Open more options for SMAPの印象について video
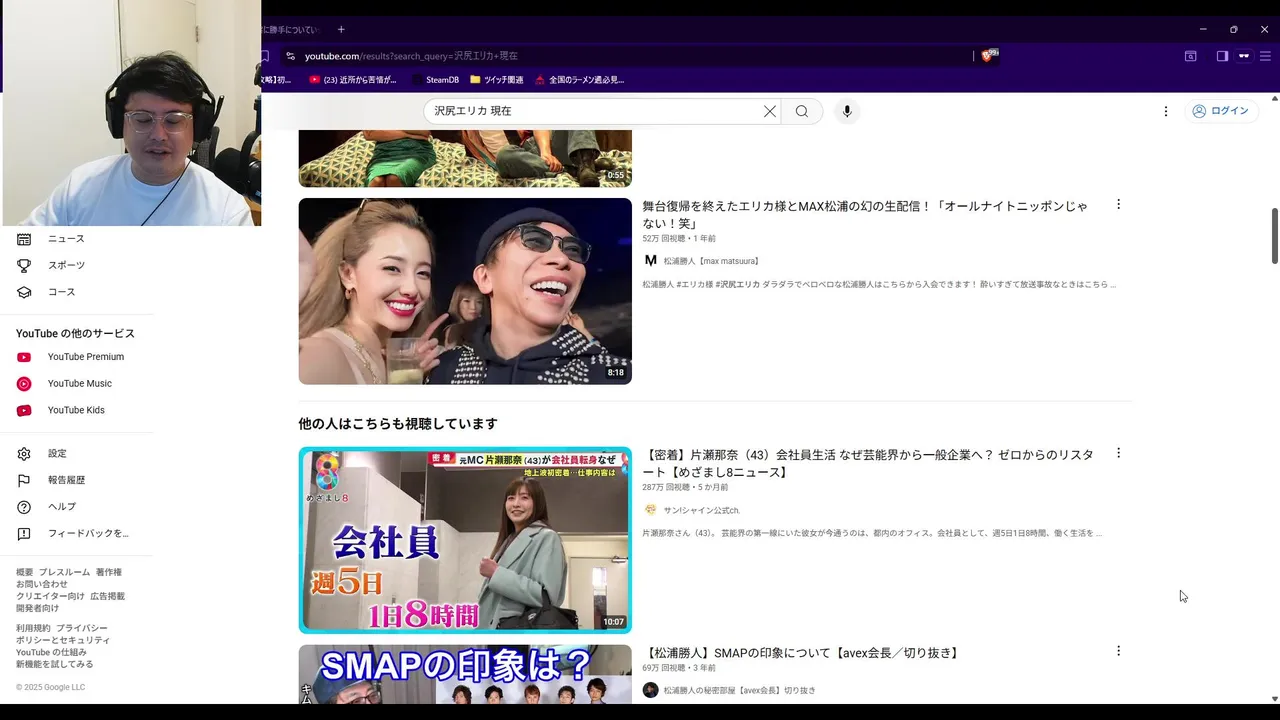 [x=1118, y=651]
